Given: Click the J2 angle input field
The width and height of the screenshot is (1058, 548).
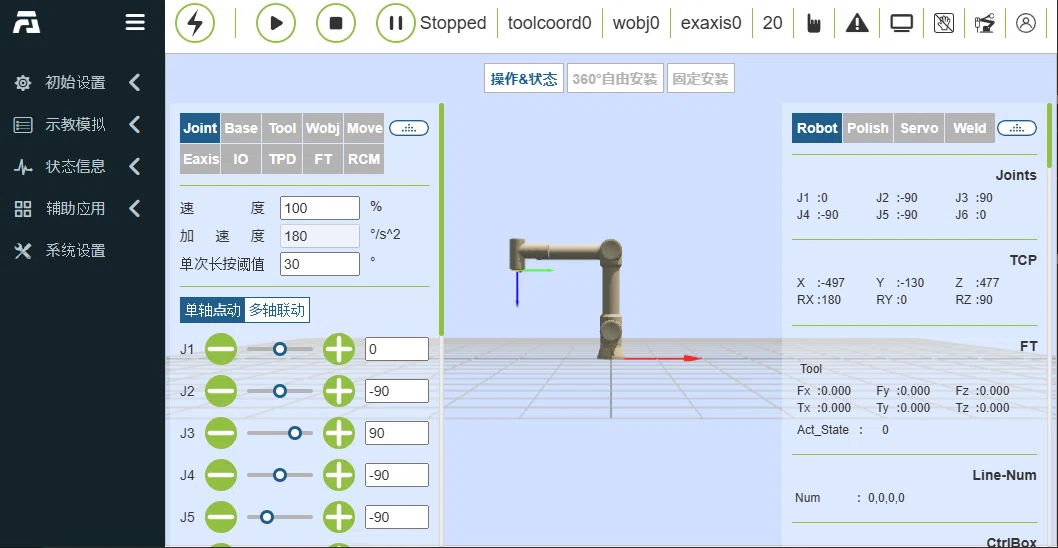Looking at the screenshot, I should 397,391.
